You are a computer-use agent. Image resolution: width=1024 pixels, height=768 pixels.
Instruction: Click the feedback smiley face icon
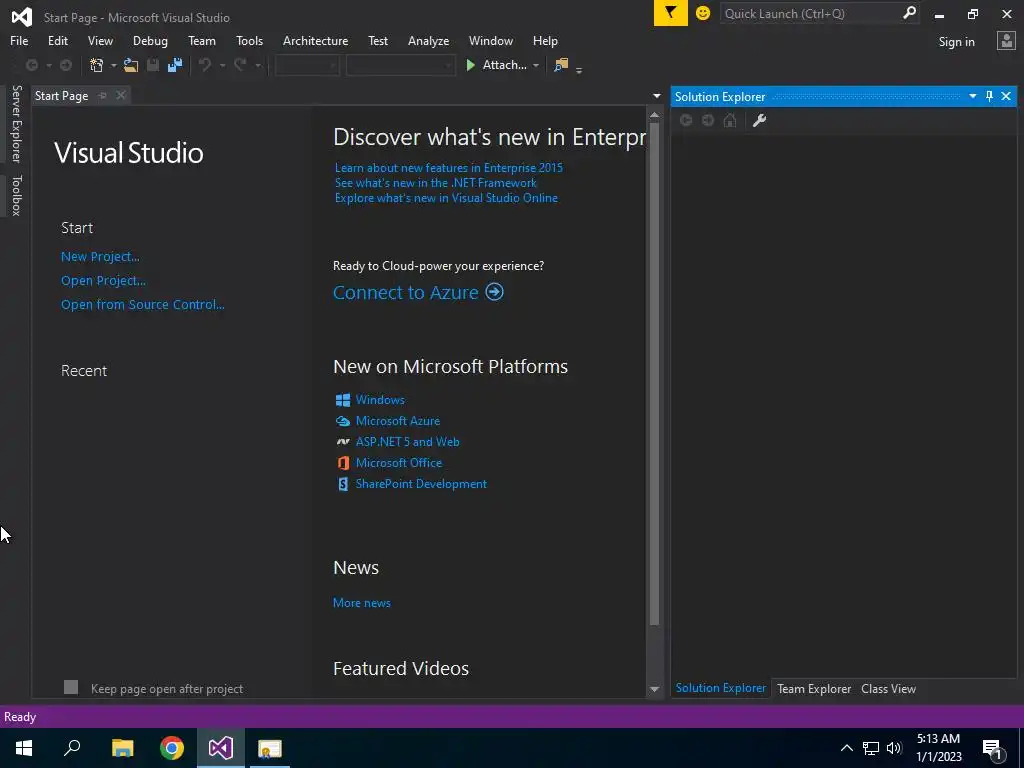pos(703,13)
